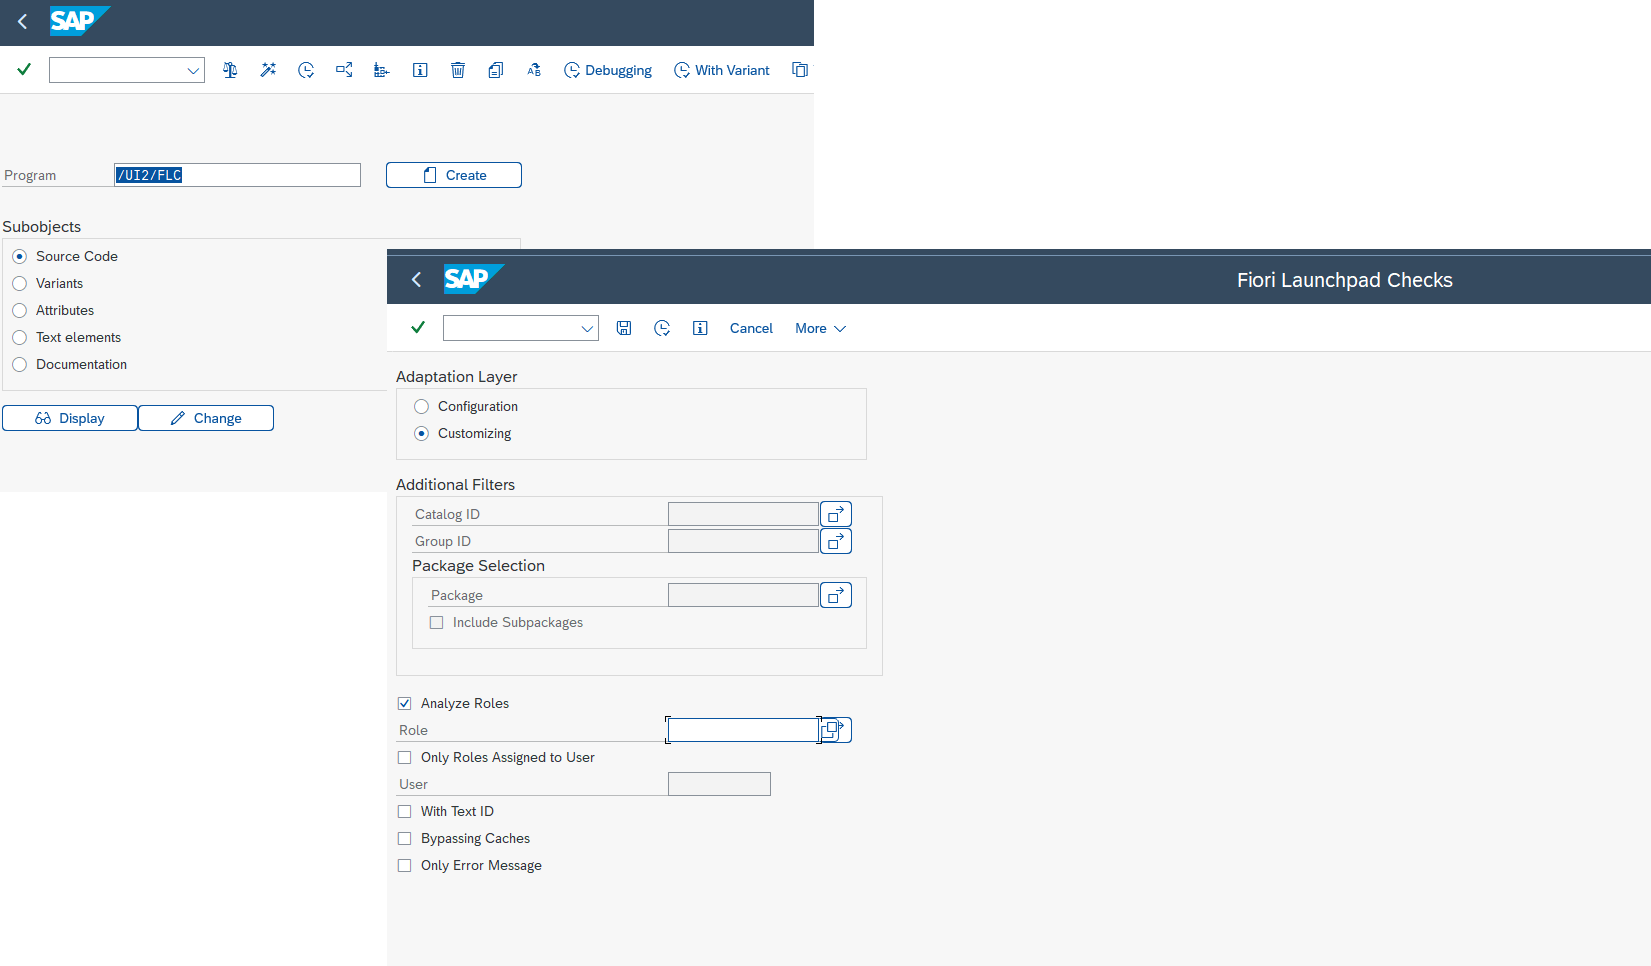Click the Program input field containing /UI2/FLC
The width and height of the screenshot is (1651, 966).
(x=237, y=175)
